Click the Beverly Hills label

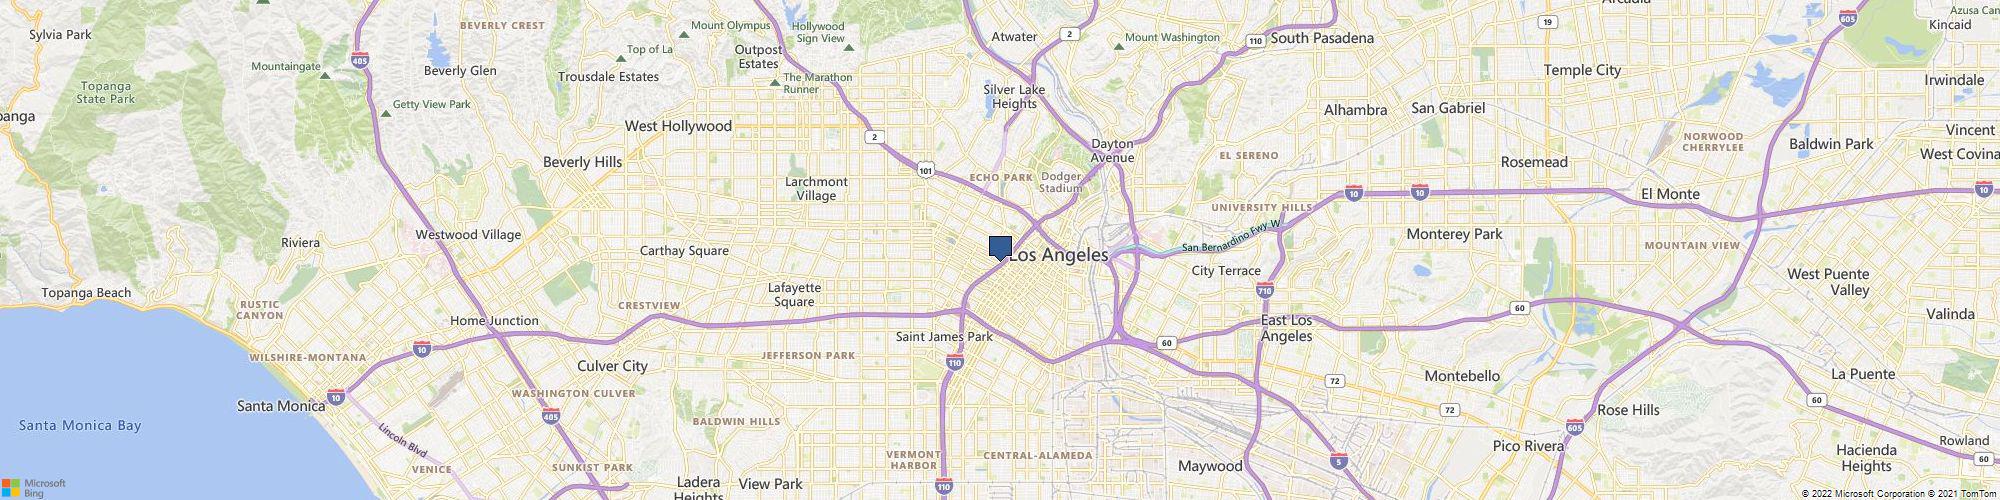tap(582, 162)
